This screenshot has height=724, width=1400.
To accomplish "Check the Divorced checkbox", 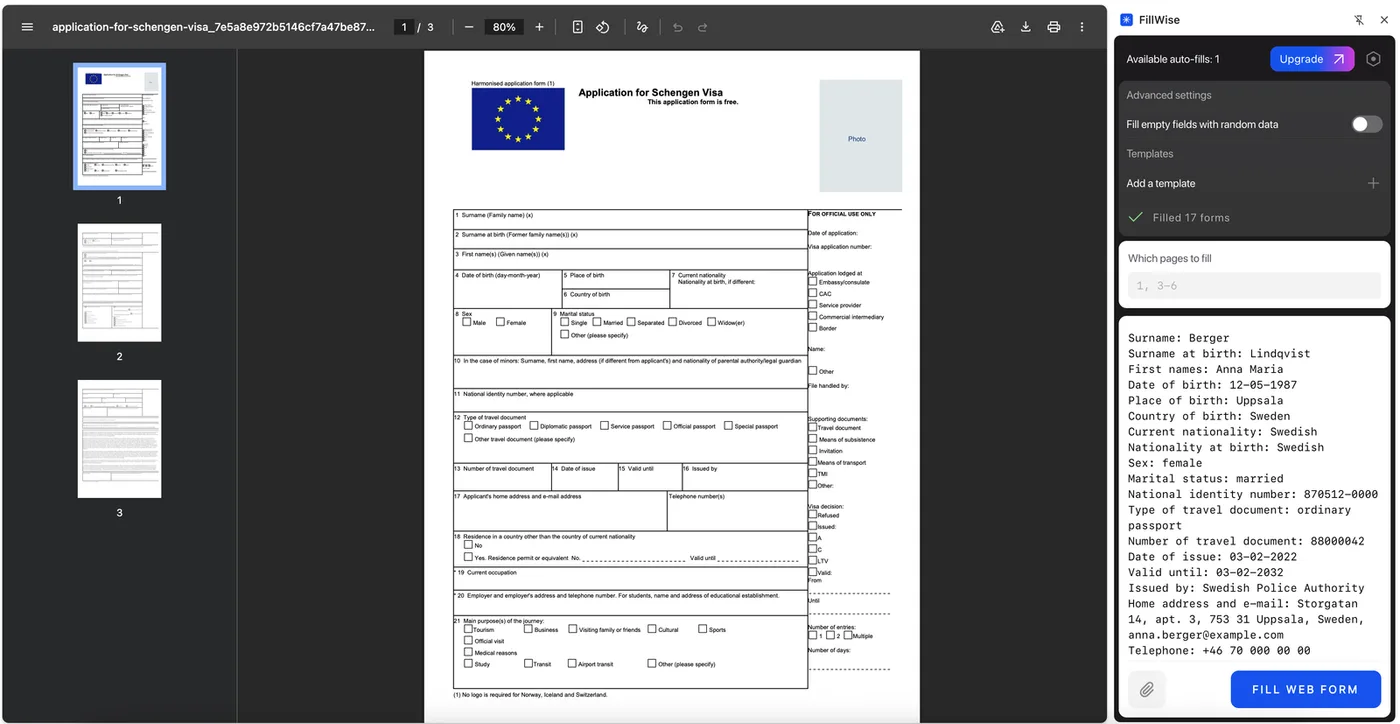I will [671, 322].
